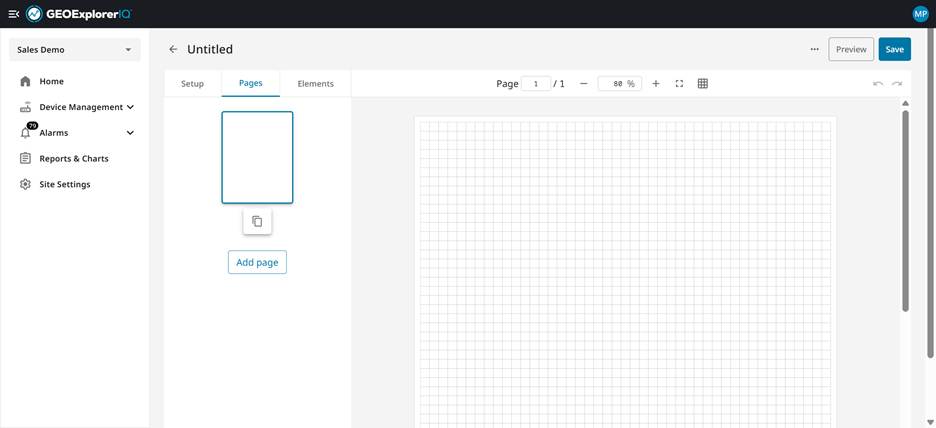
Task: Fit page to screen icon
Action: point(679,84)
